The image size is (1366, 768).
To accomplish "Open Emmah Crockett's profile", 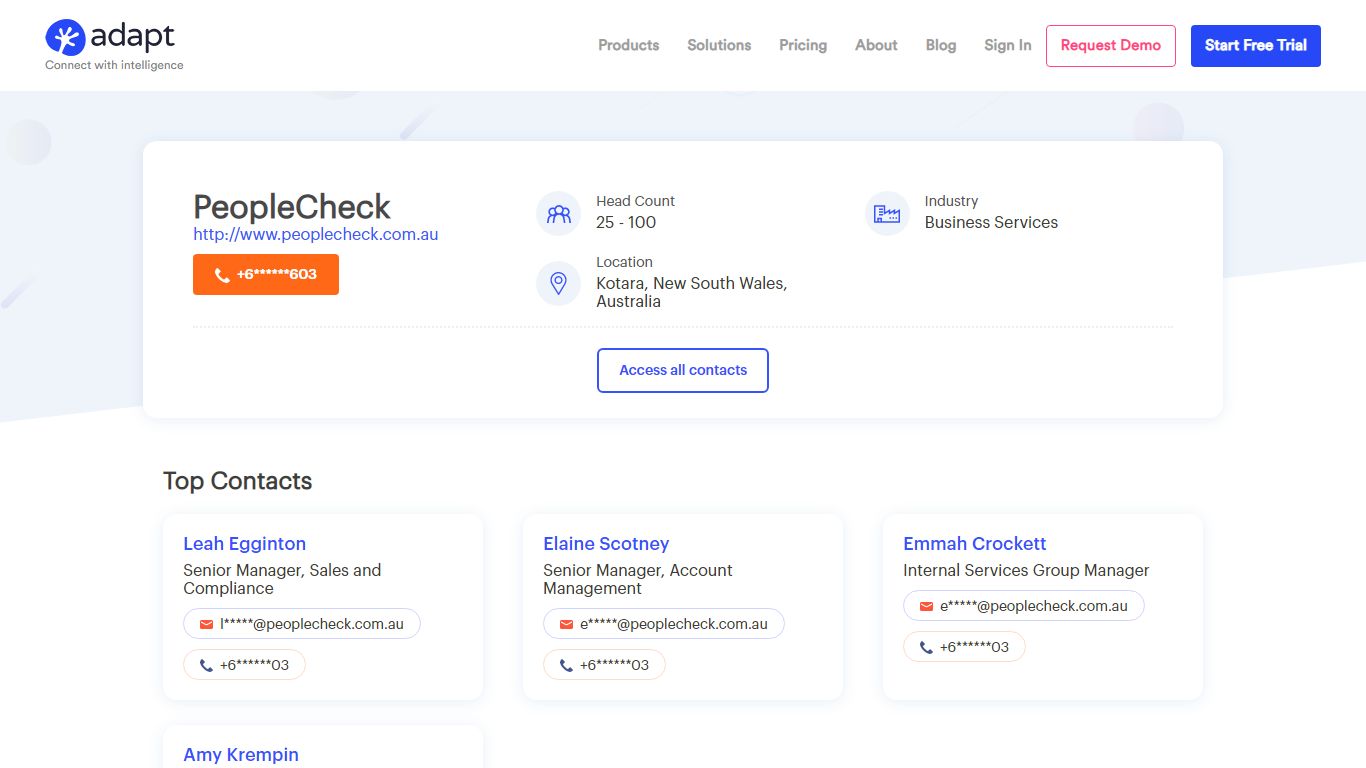I will pyautogui.click(x=975, y=544).
